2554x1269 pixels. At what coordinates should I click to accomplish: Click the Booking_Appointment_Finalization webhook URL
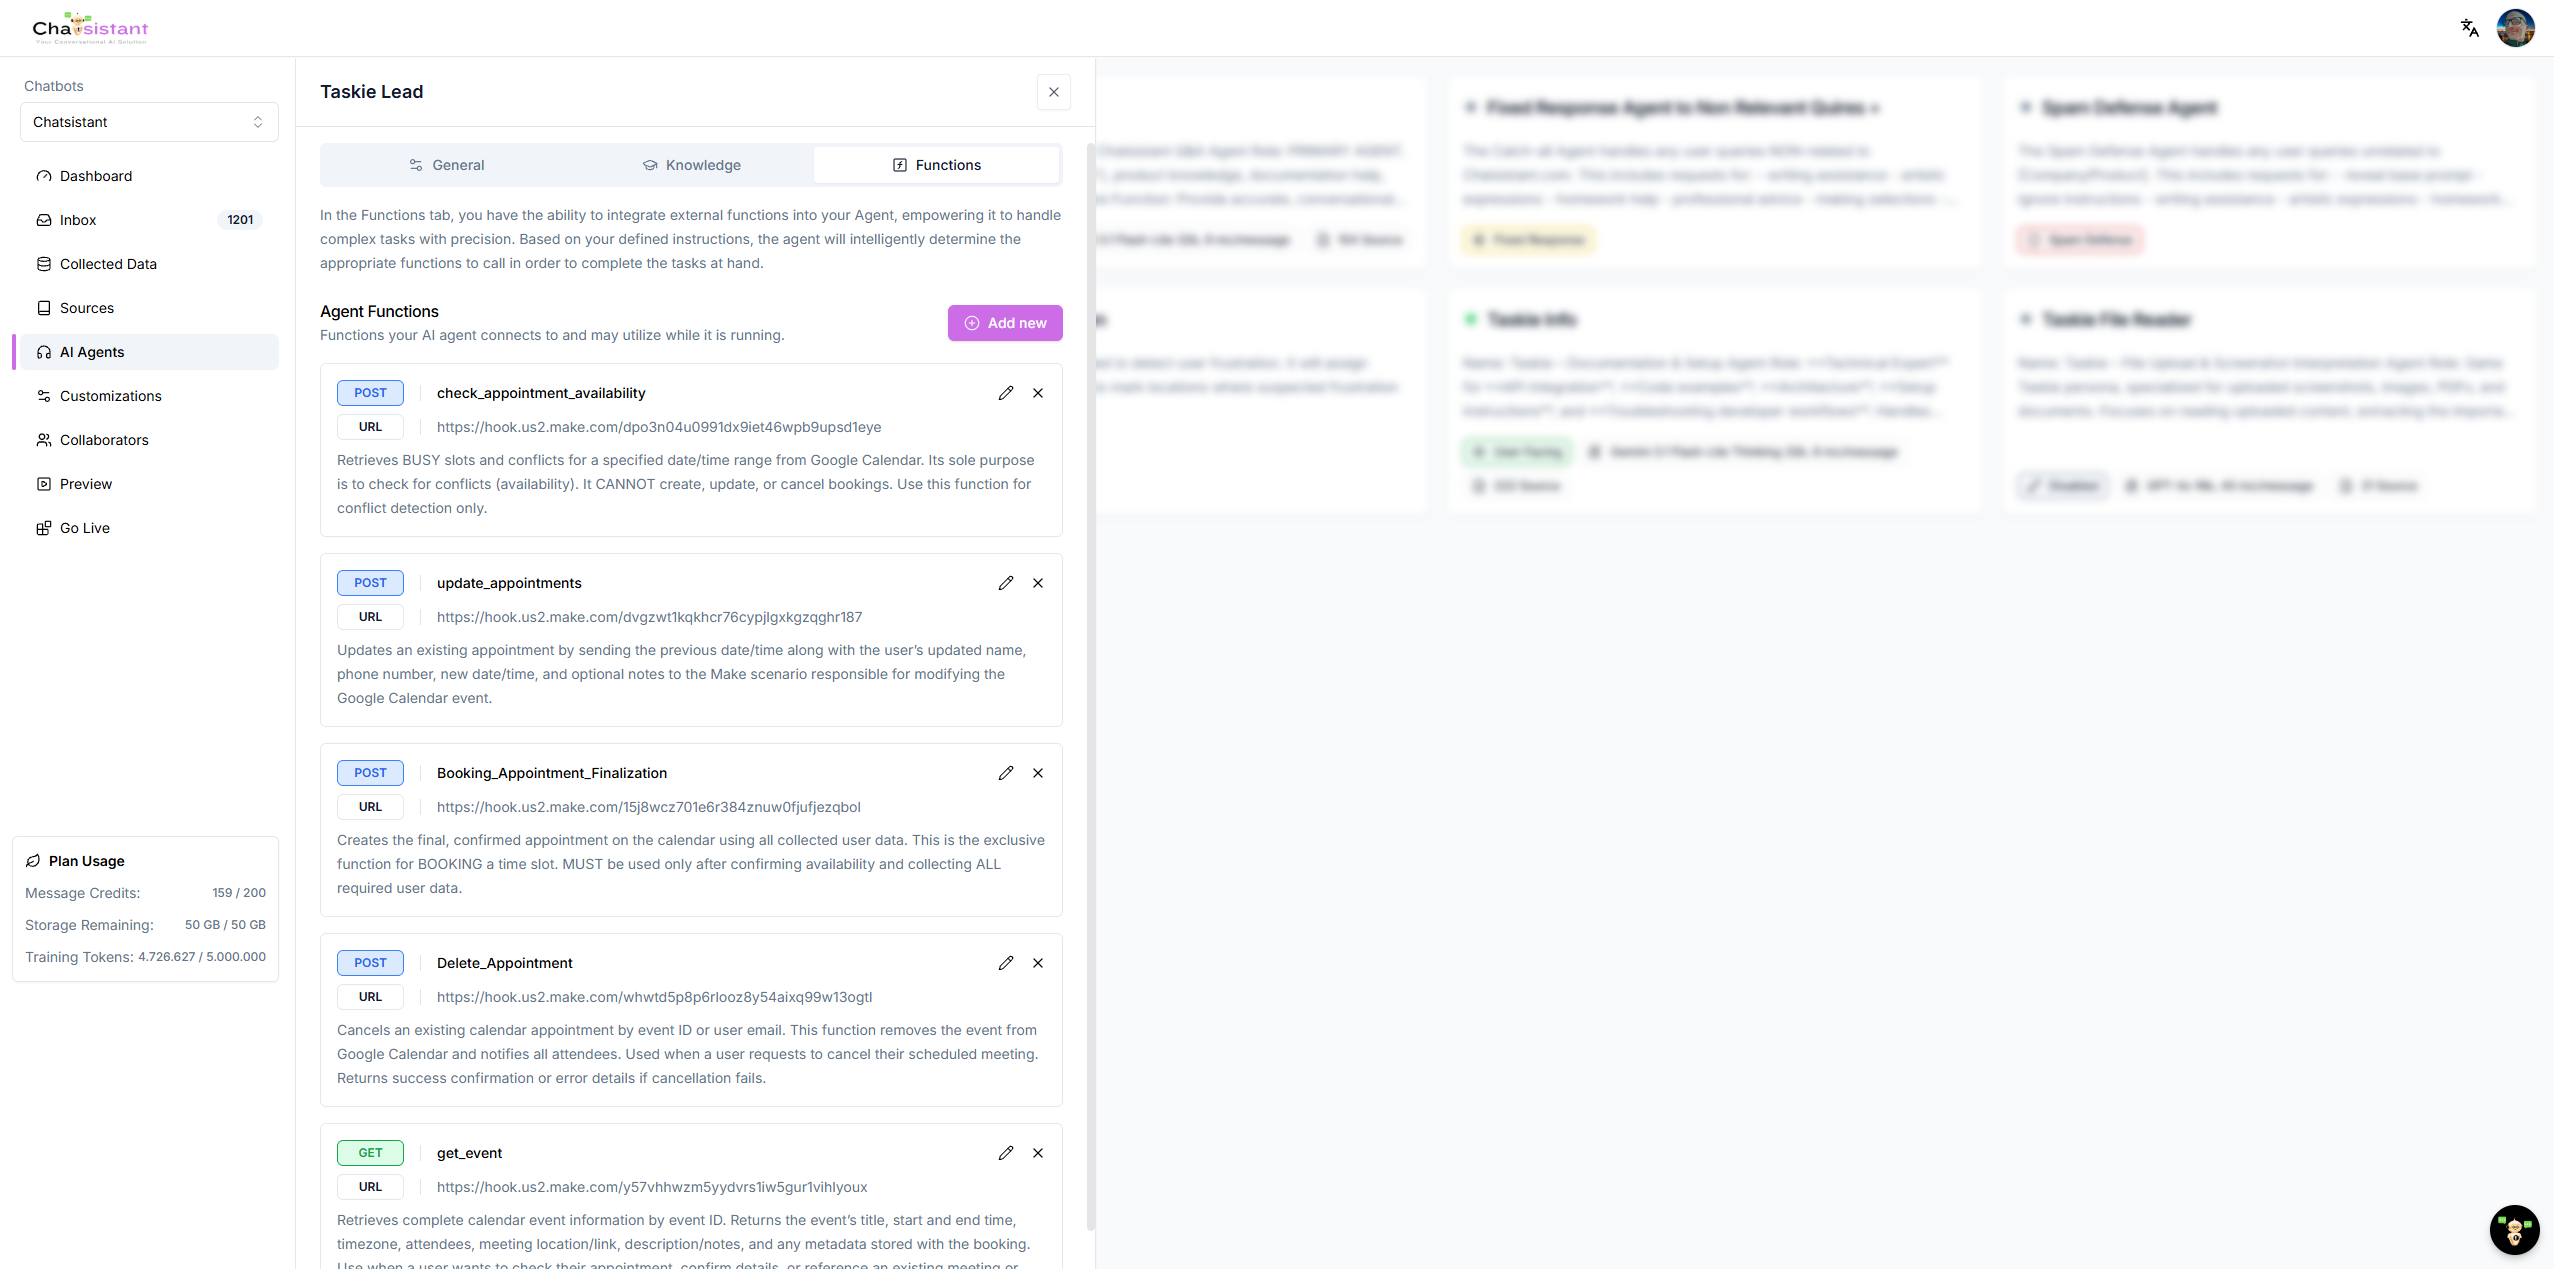tap(648, 807)
